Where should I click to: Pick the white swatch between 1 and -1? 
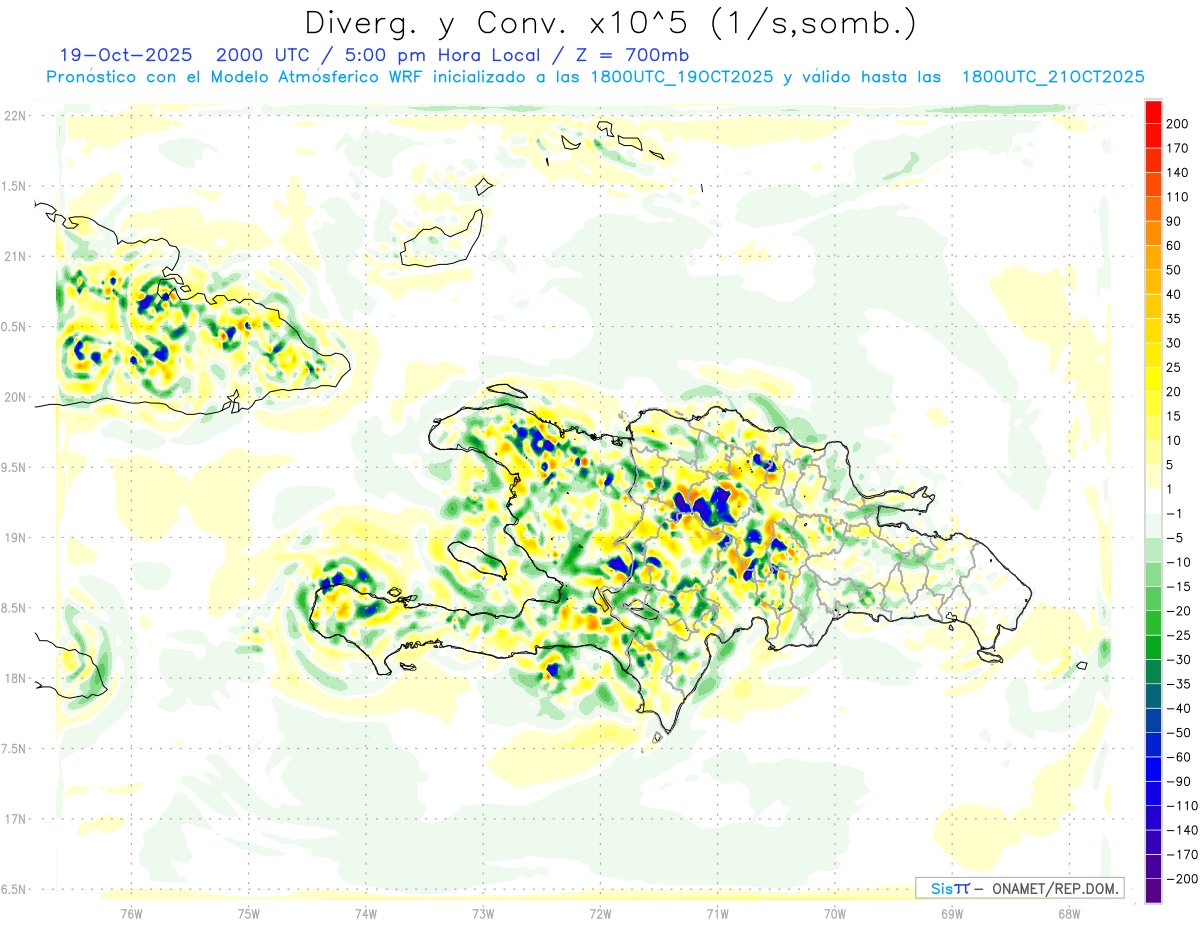(1153, 502)
